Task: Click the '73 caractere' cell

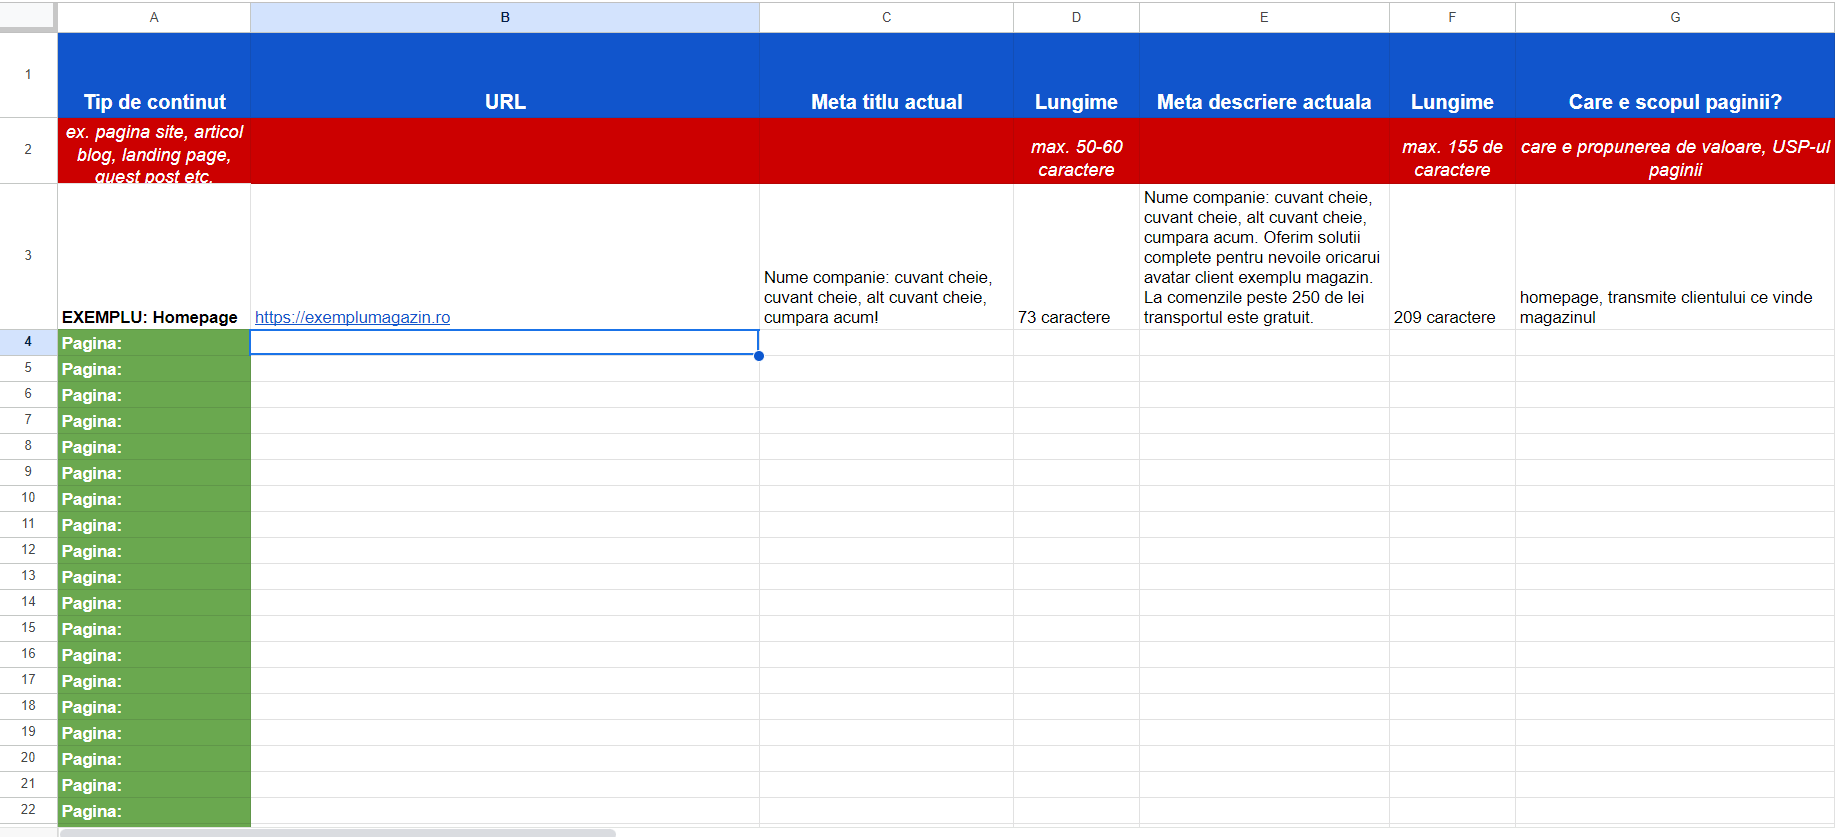Action: click(1076, 257)
